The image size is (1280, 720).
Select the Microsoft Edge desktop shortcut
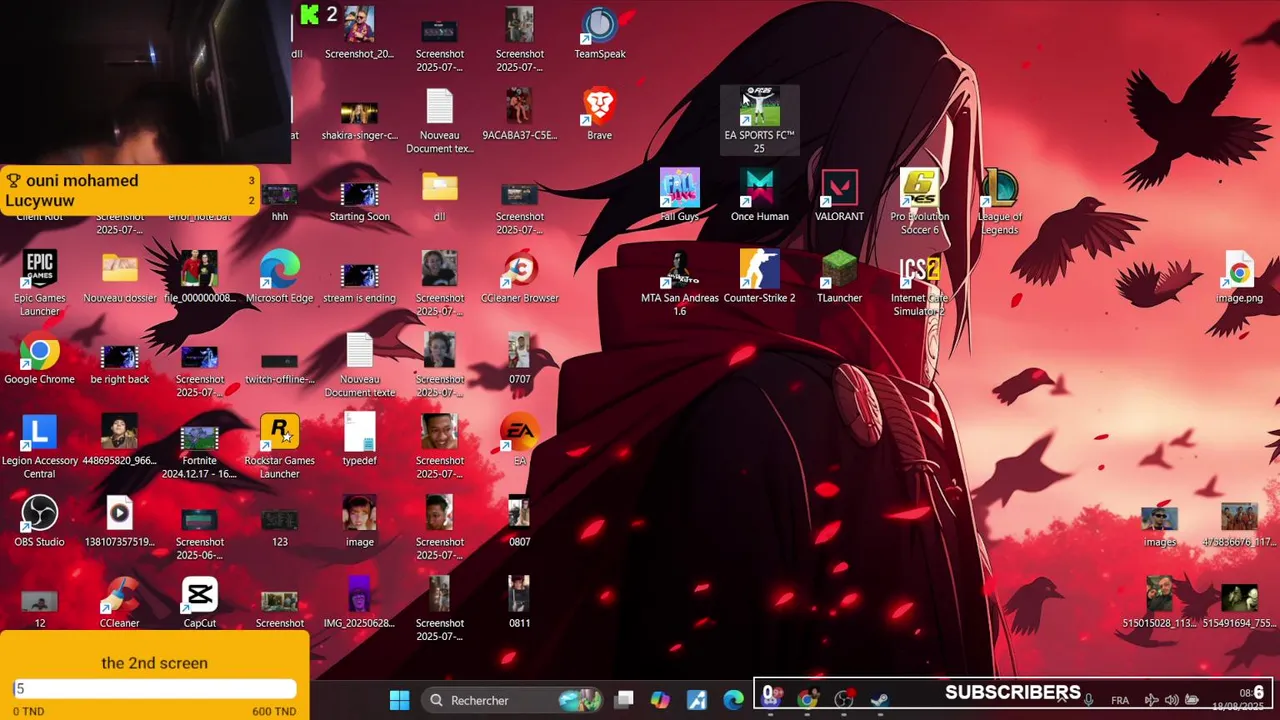tap(280, 277)
